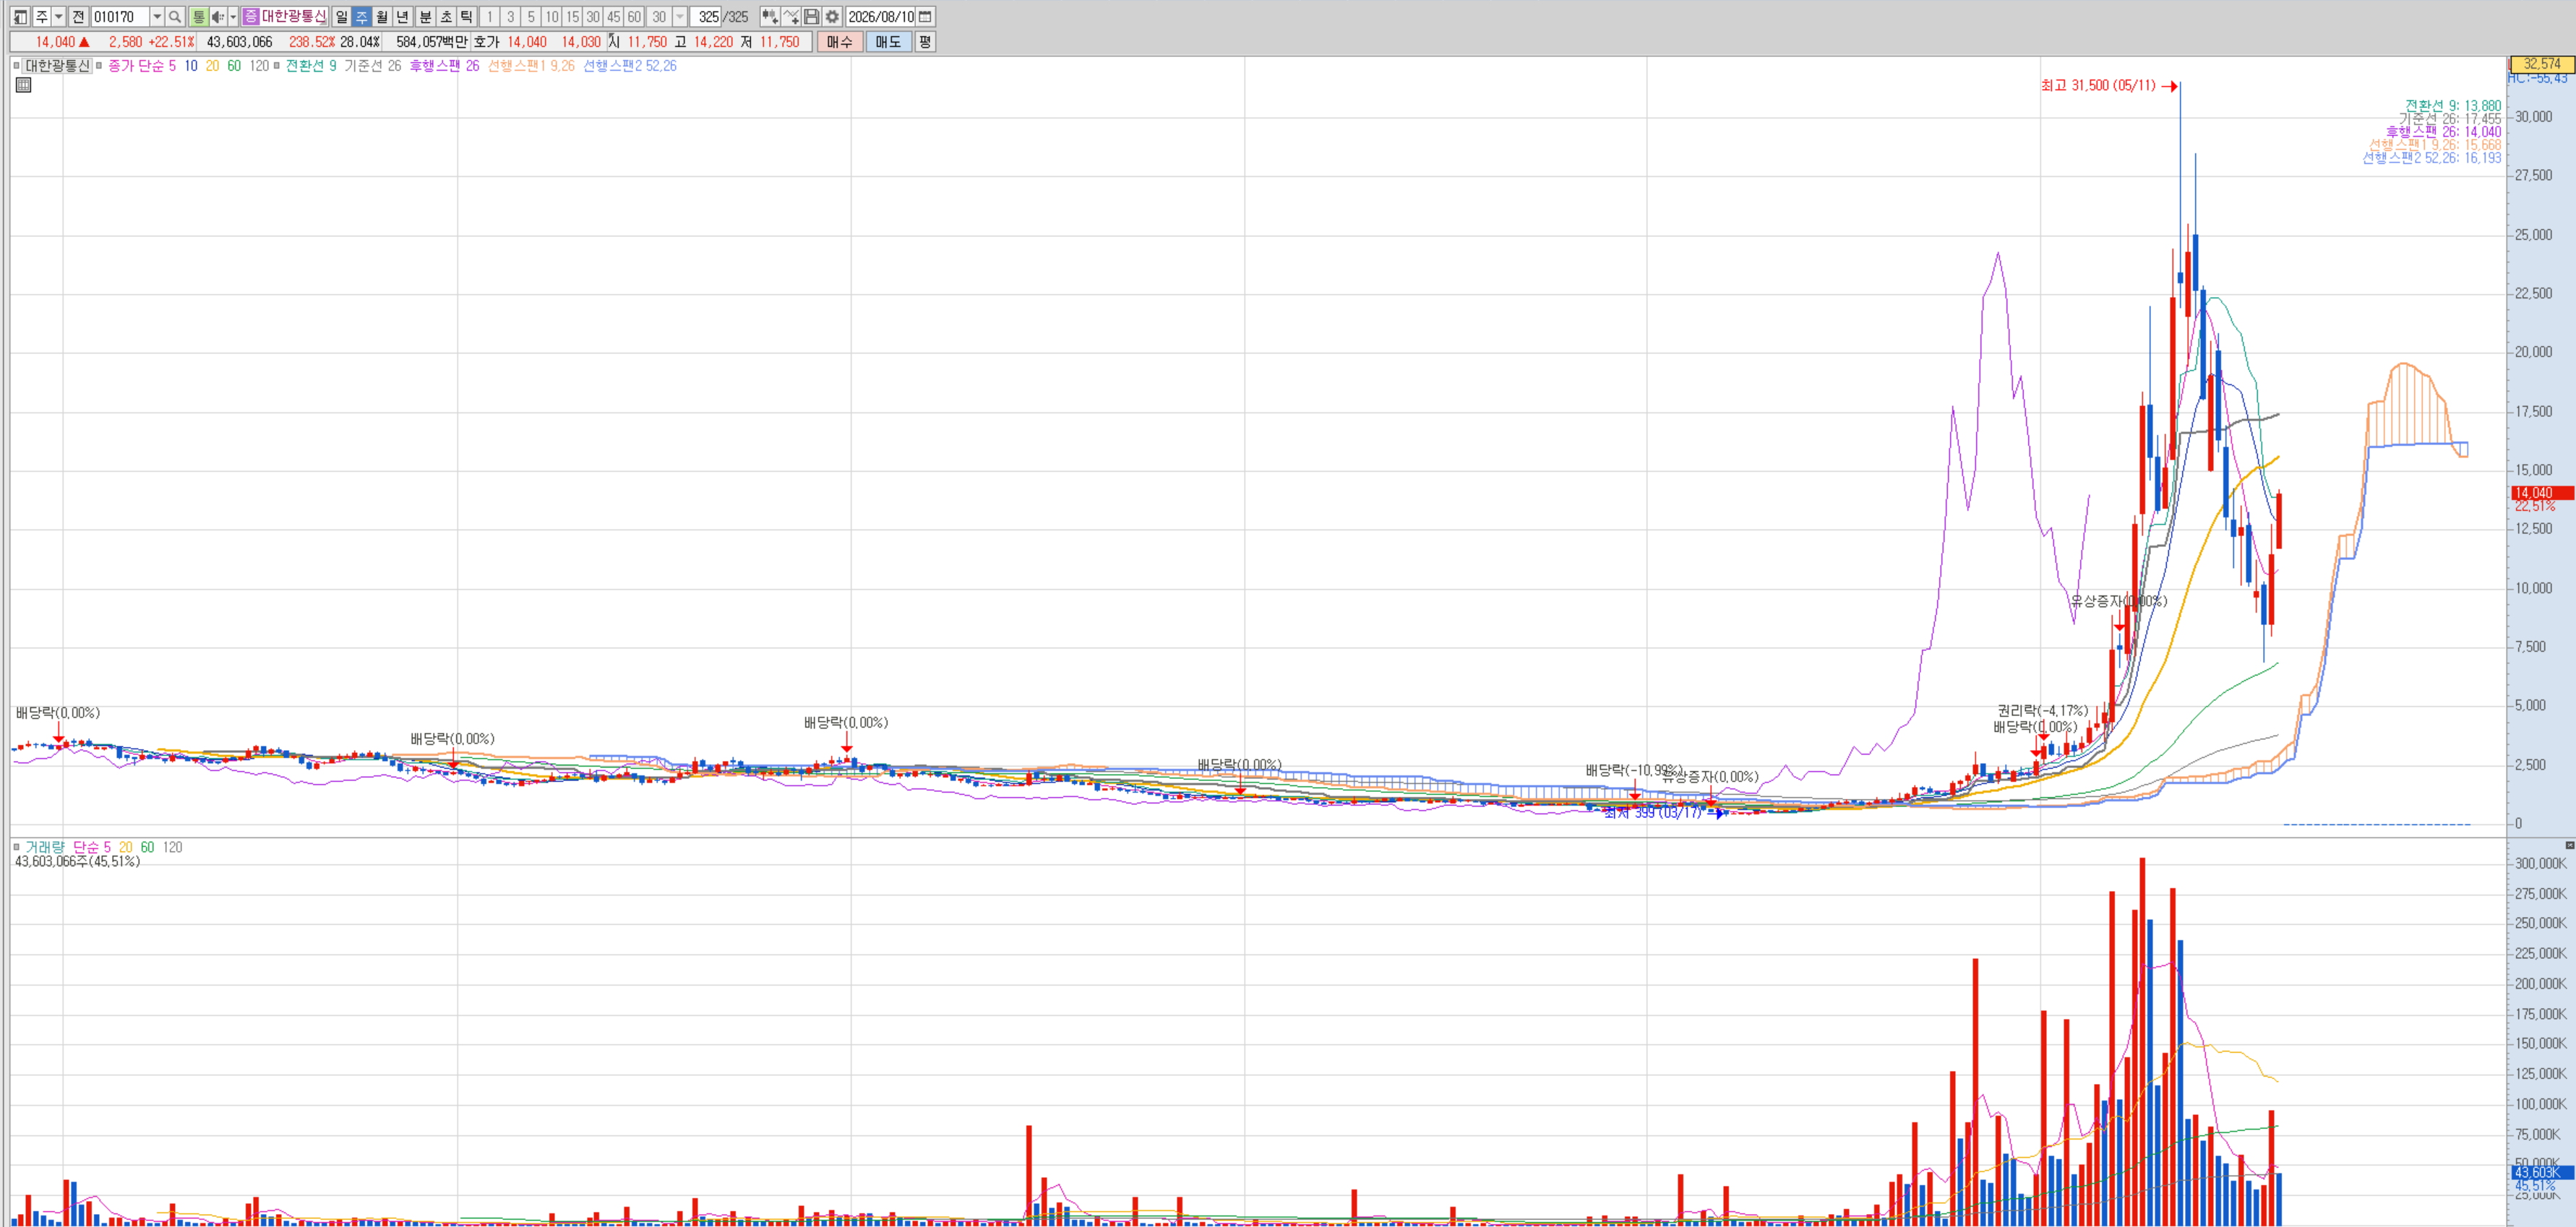The width and height of the screenshot is (2576, 1227).
Task: Expand the stock code history dropdown
Action: pos(157,17)
